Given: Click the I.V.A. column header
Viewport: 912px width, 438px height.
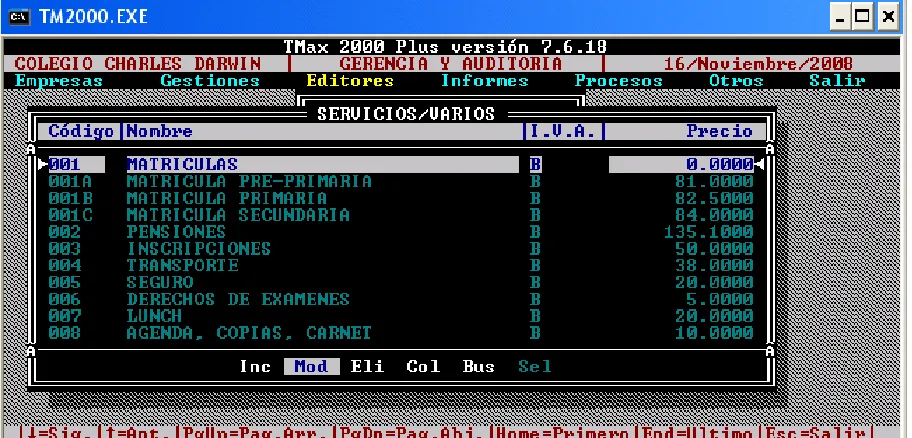Looking at the screenshot, I should click(x=563, y=131).
